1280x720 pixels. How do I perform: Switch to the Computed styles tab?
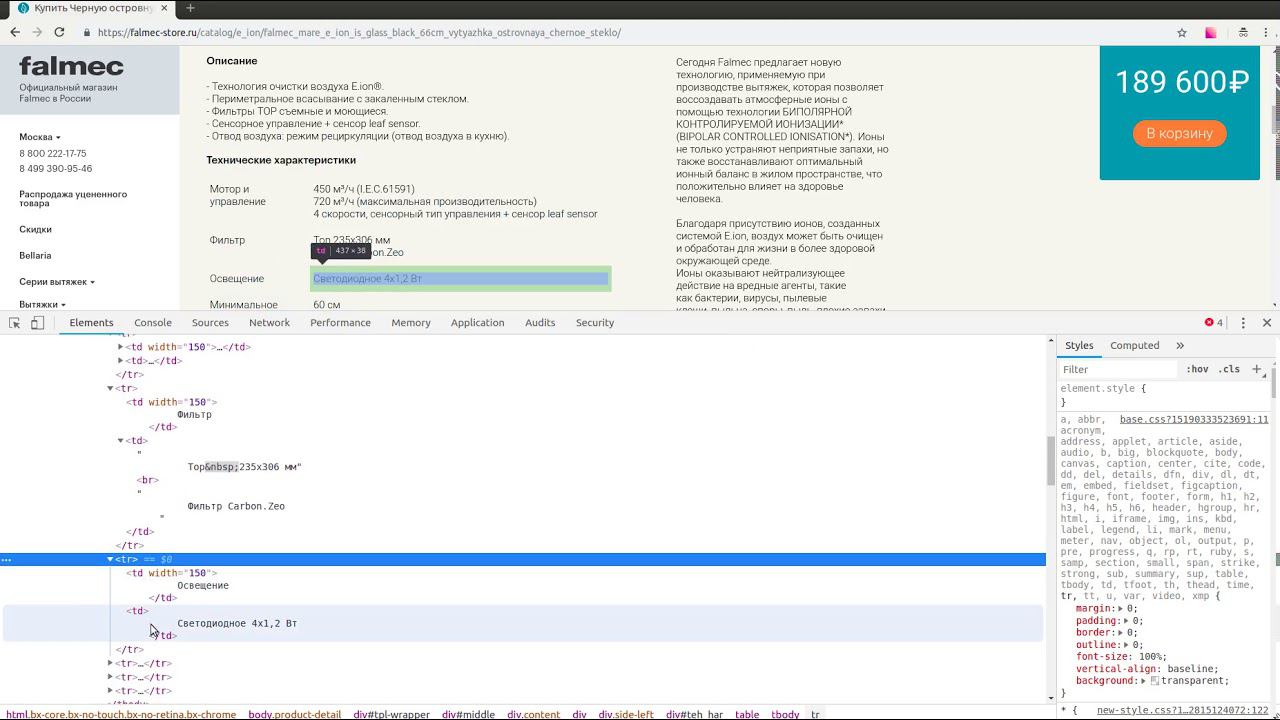(1135, 346)
